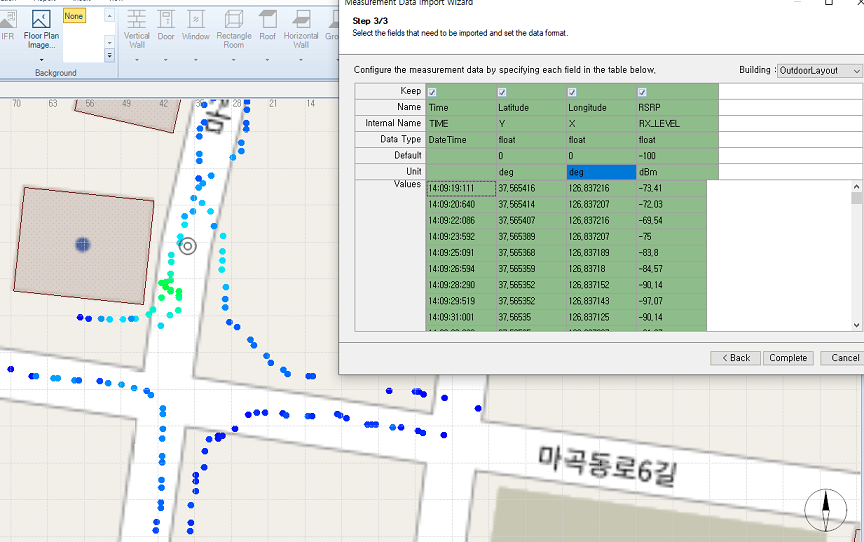The height and width of the screenshot is (542, 864).
Task: Select the Door tool
Action: pyautogui.click(x=166, y=26)
